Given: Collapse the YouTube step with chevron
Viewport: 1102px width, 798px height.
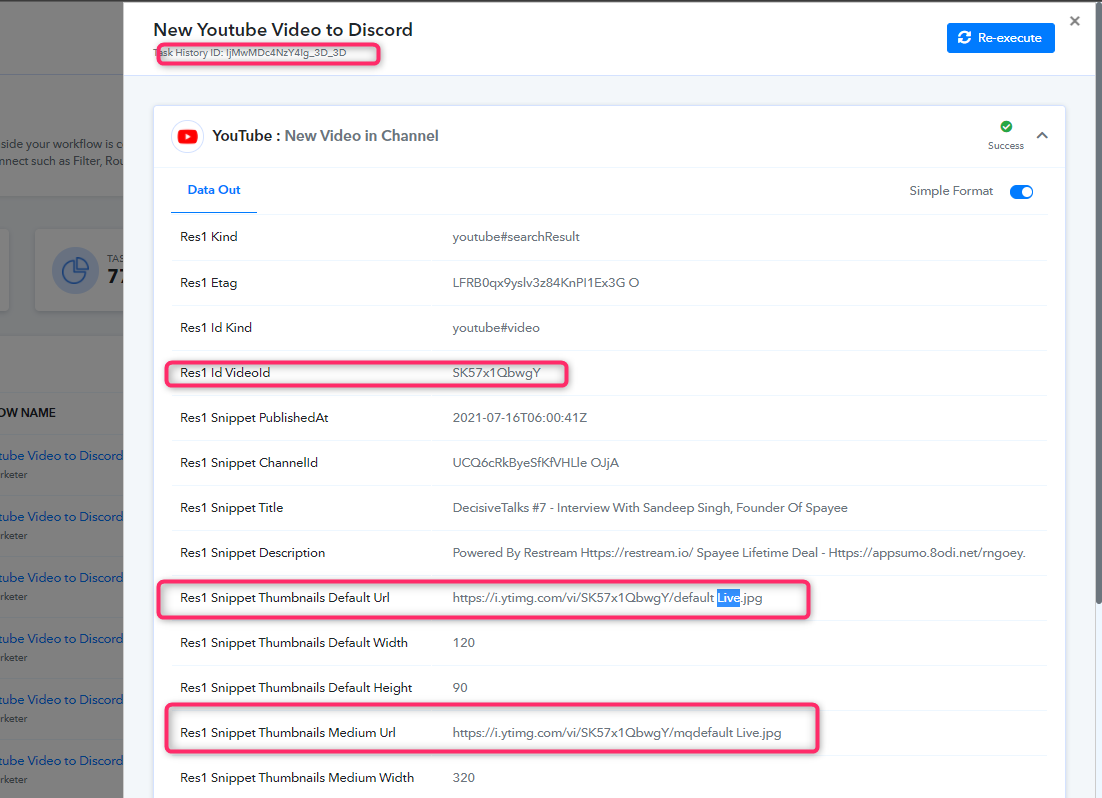Looking at the screenshot, I should click(1042, 135).
